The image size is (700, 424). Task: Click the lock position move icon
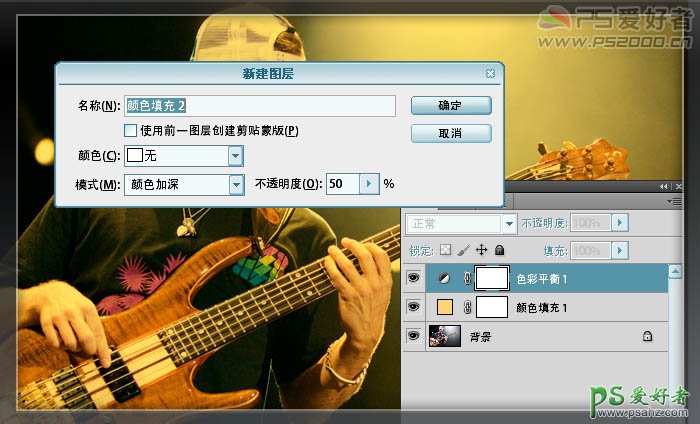481,250
